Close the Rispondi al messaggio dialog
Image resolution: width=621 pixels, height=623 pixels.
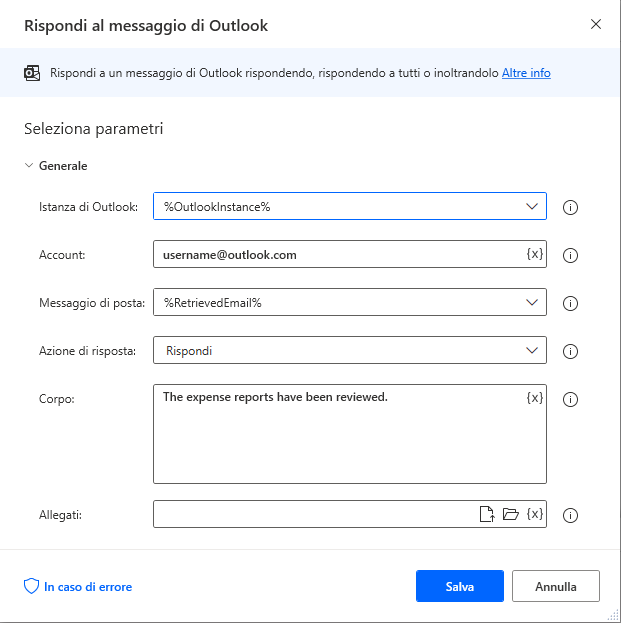(596, 24)
